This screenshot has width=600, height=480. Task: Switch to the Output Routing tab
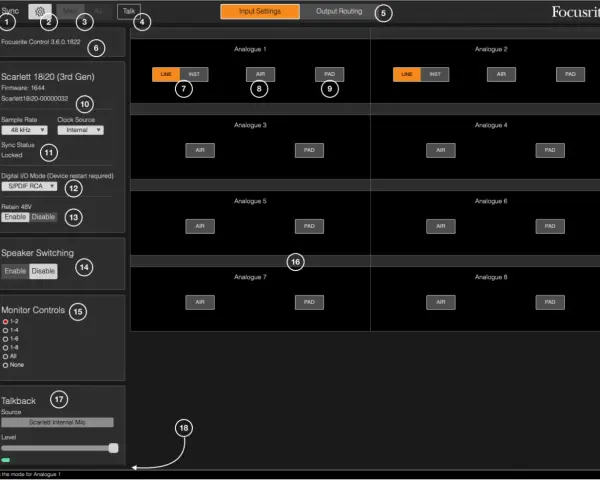(x=339, y=11)
